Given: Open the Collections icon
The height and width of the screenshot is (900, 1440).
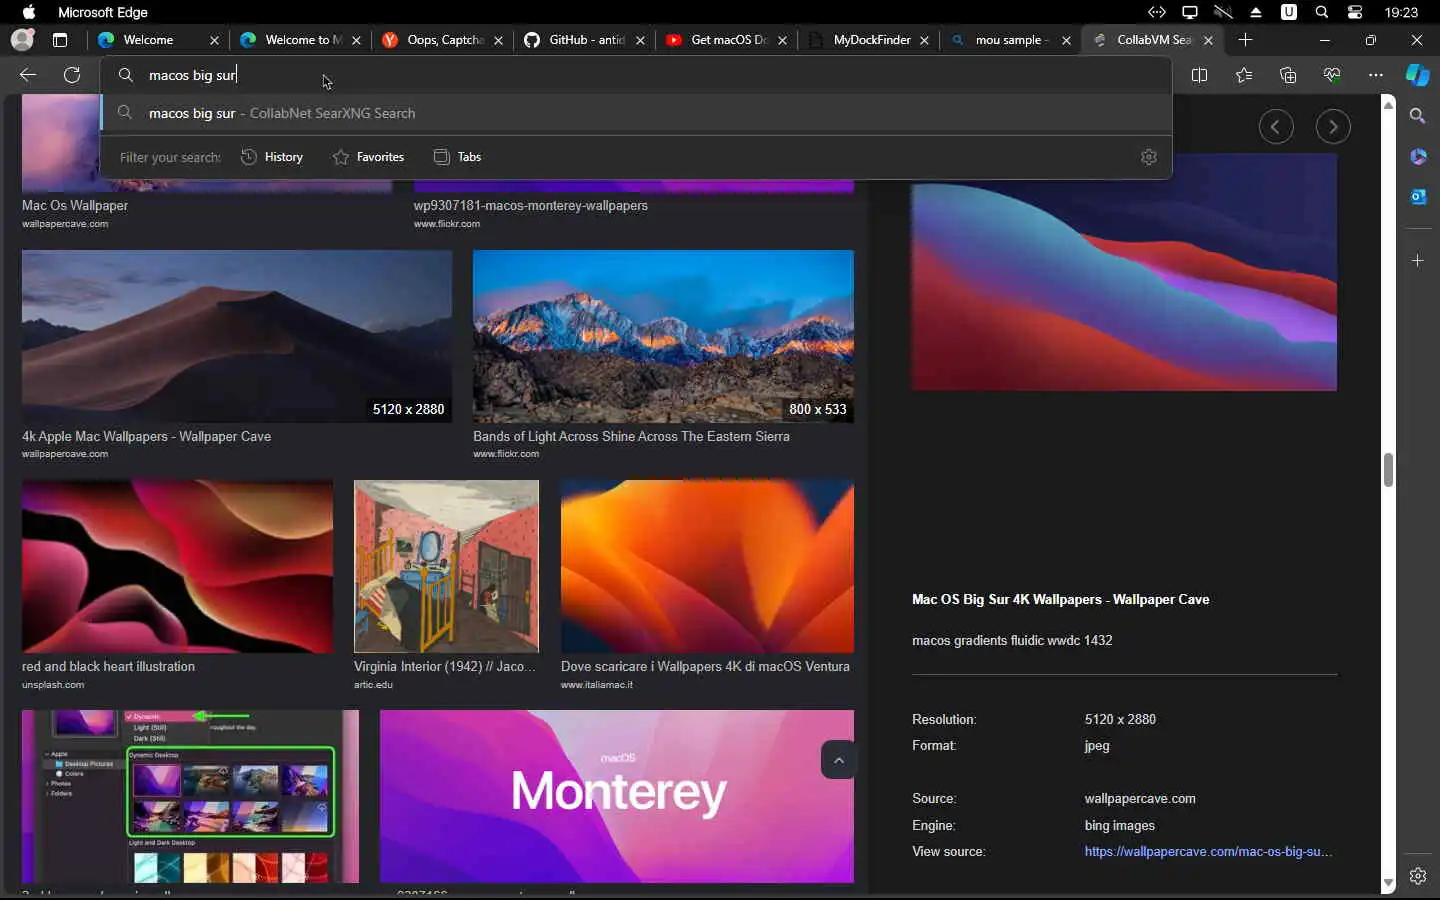Looking at the screenshot, I should [x=1288, y=75].
